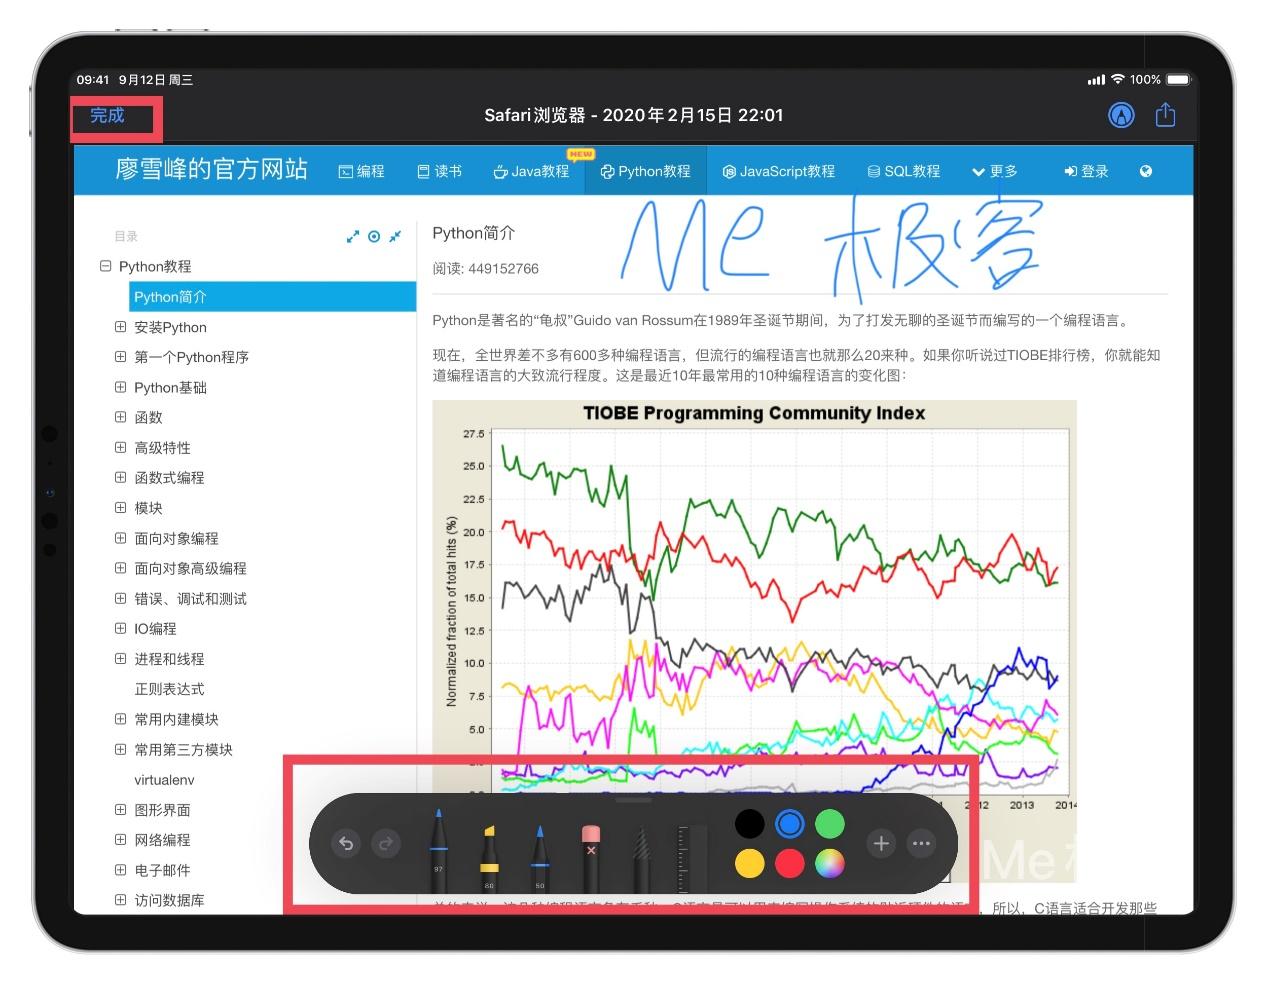Open the 进程和线程 chapter link
1268x985 pixels.
(x=169, y=659)
